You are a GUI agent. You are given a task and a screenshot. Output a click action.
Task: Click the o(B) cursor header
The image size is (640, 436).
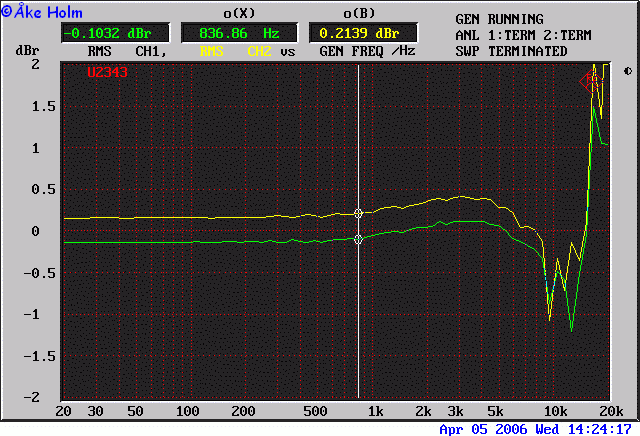[359, 13]
